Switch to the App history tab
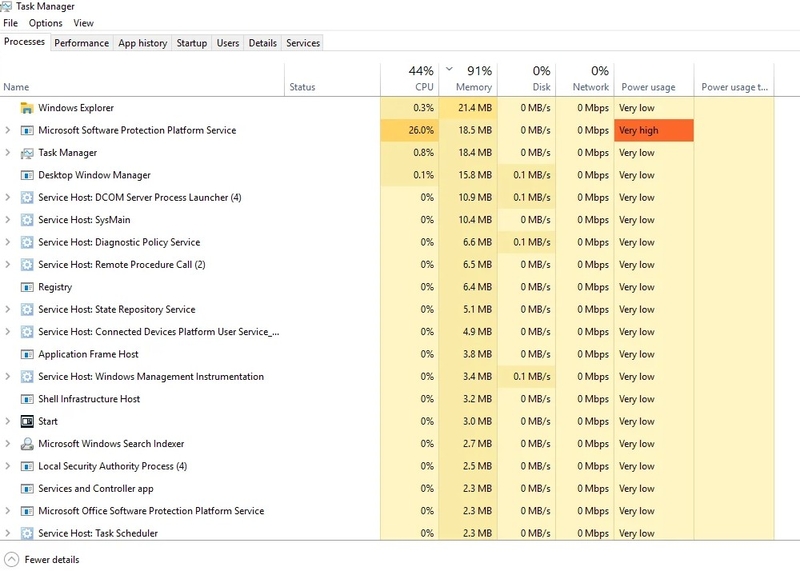Viewport: 800px width, 571px height. click(143, 43)
